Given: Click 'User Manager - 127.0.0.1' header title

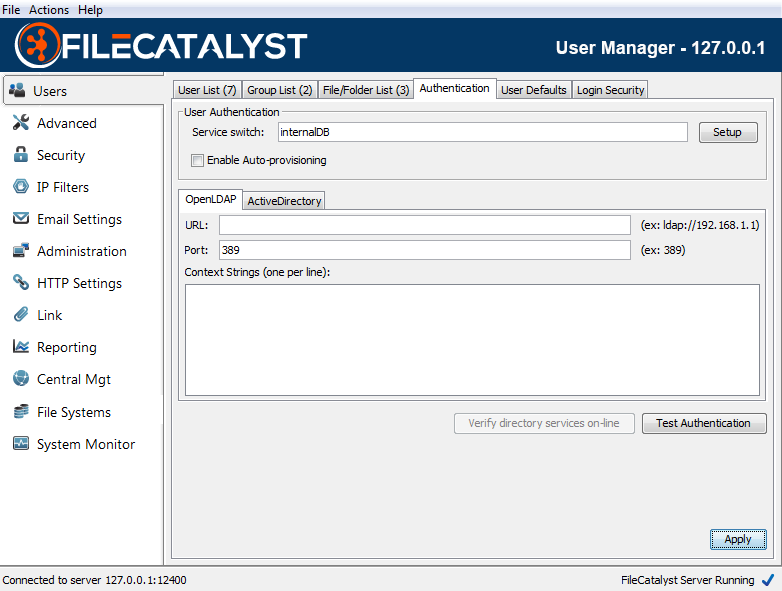Looking at the screenshot, I should coord(660,48).
